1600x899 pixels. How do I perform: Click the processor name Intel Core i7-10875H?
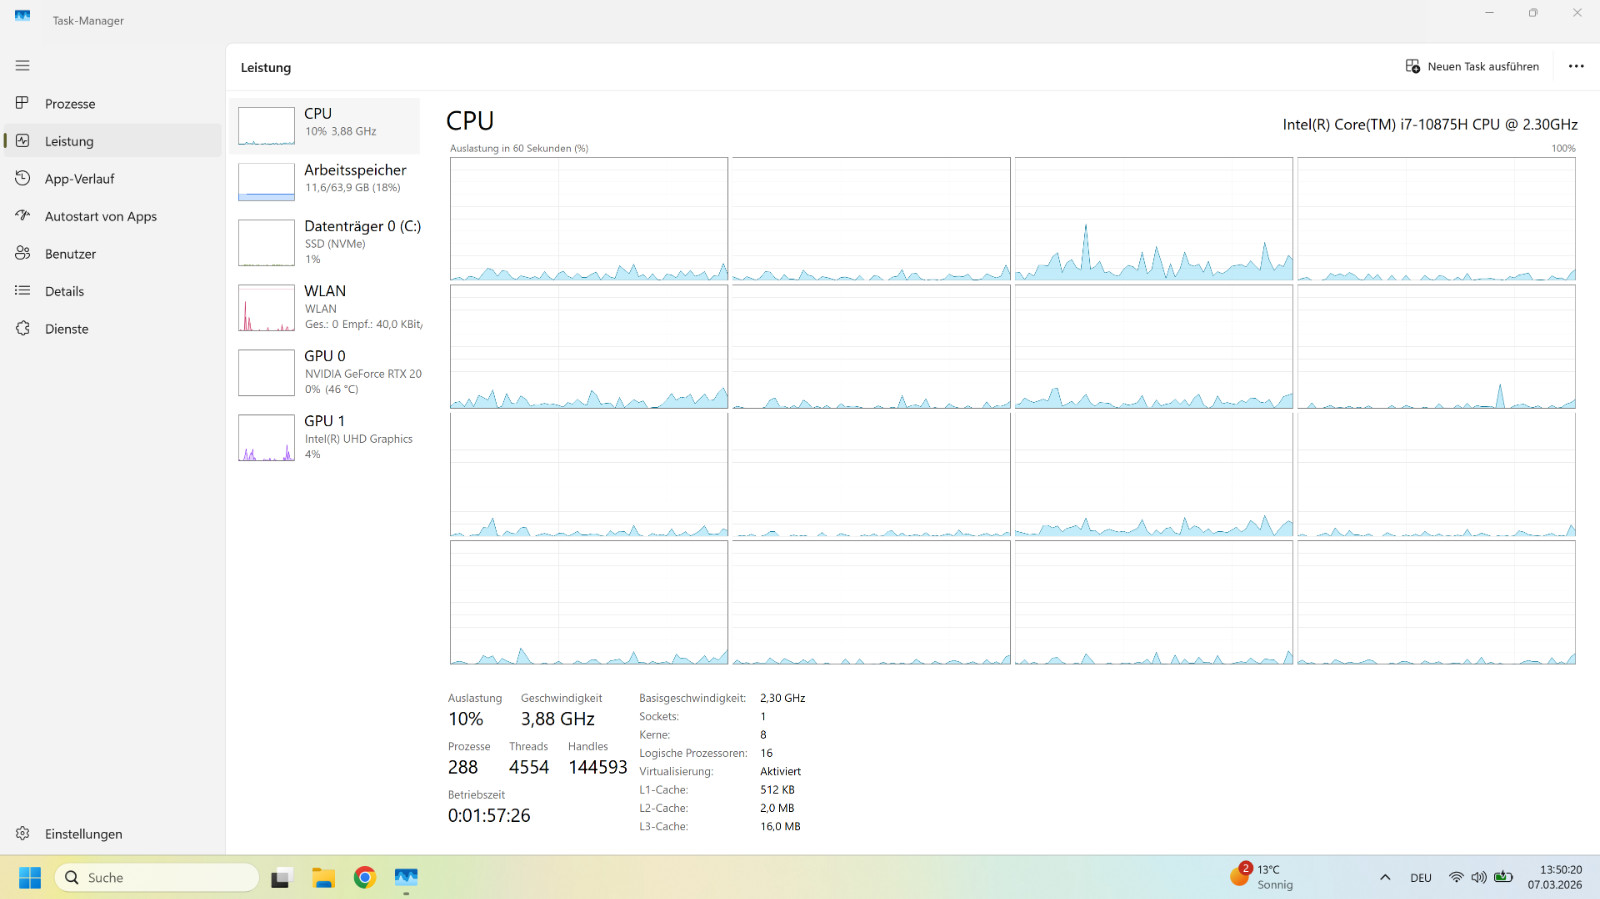[1430, 124]
